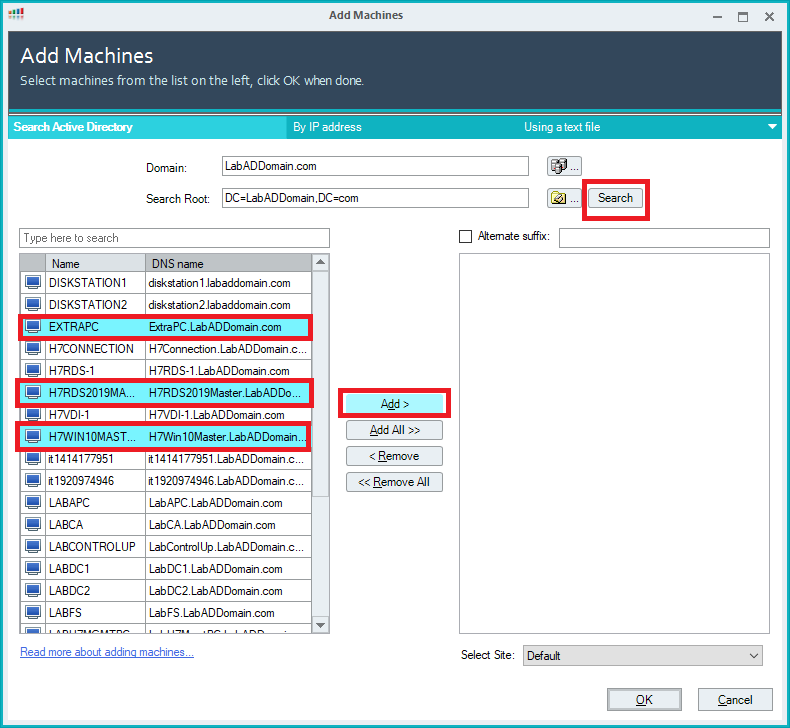Click the machine list scroll down arrow
Image resolution: width=790 pixels, height=728 pixels.
(321, 625)
